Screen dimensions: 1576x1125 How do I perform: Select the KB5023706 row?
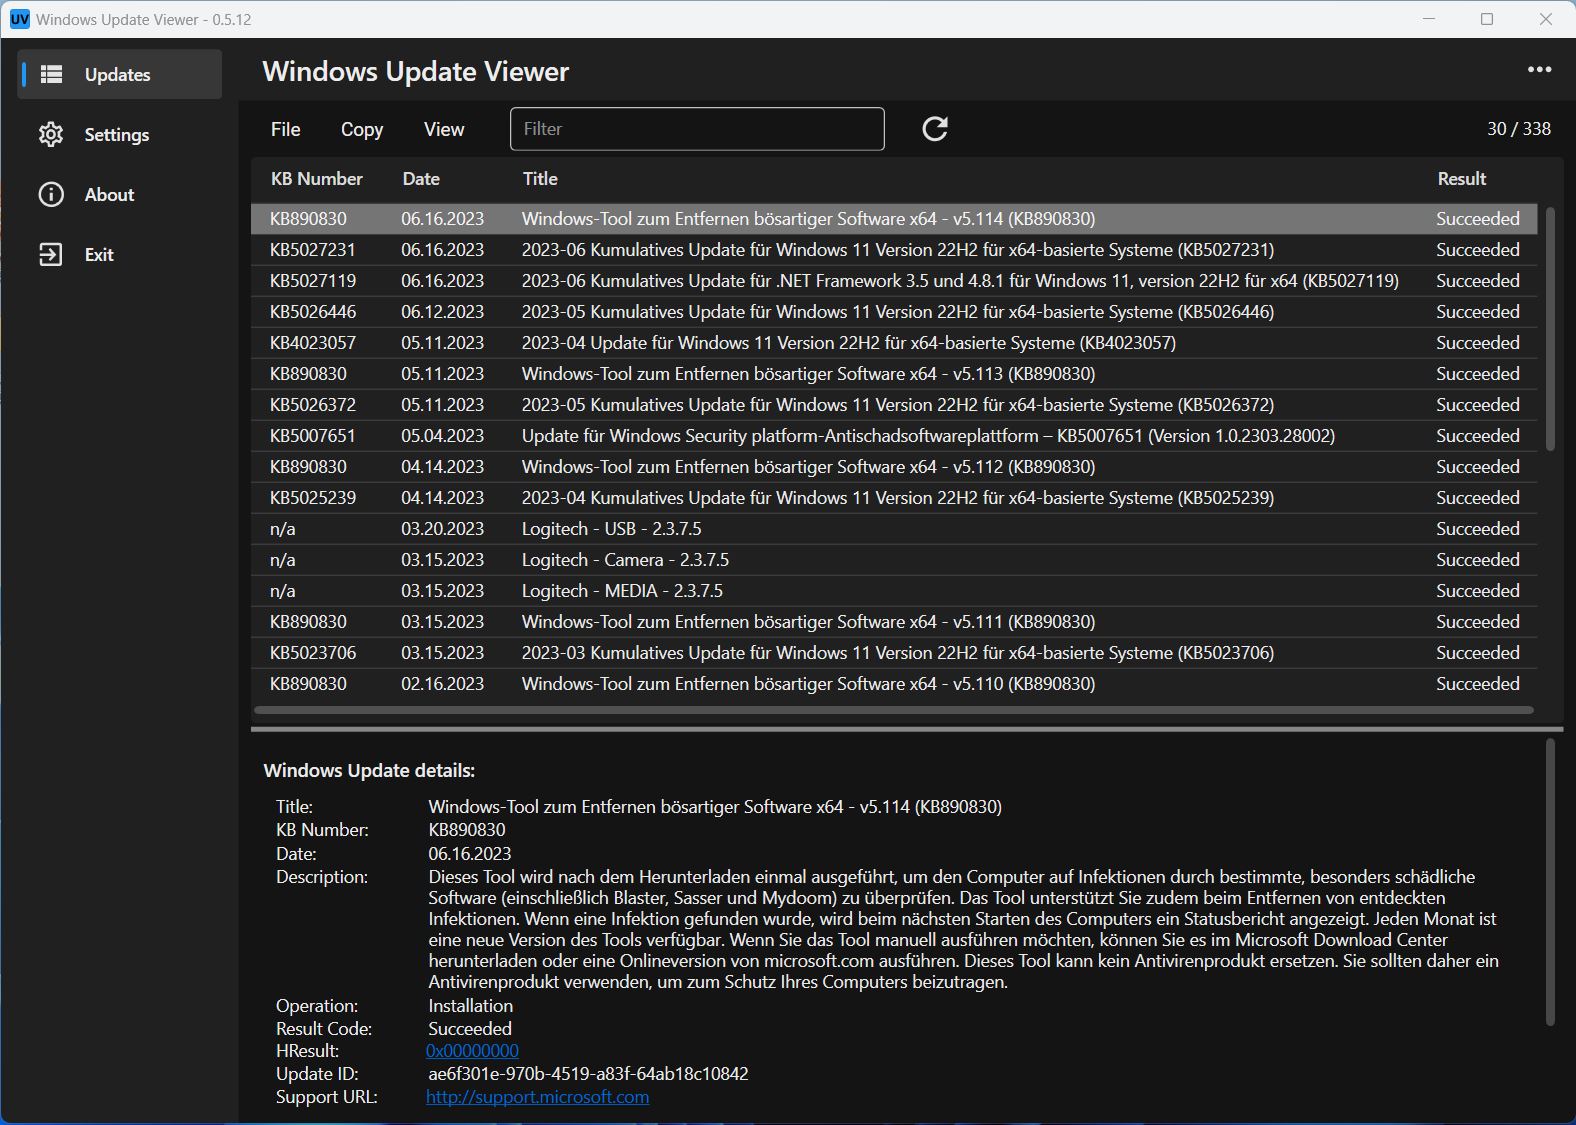tap(894, 653)
